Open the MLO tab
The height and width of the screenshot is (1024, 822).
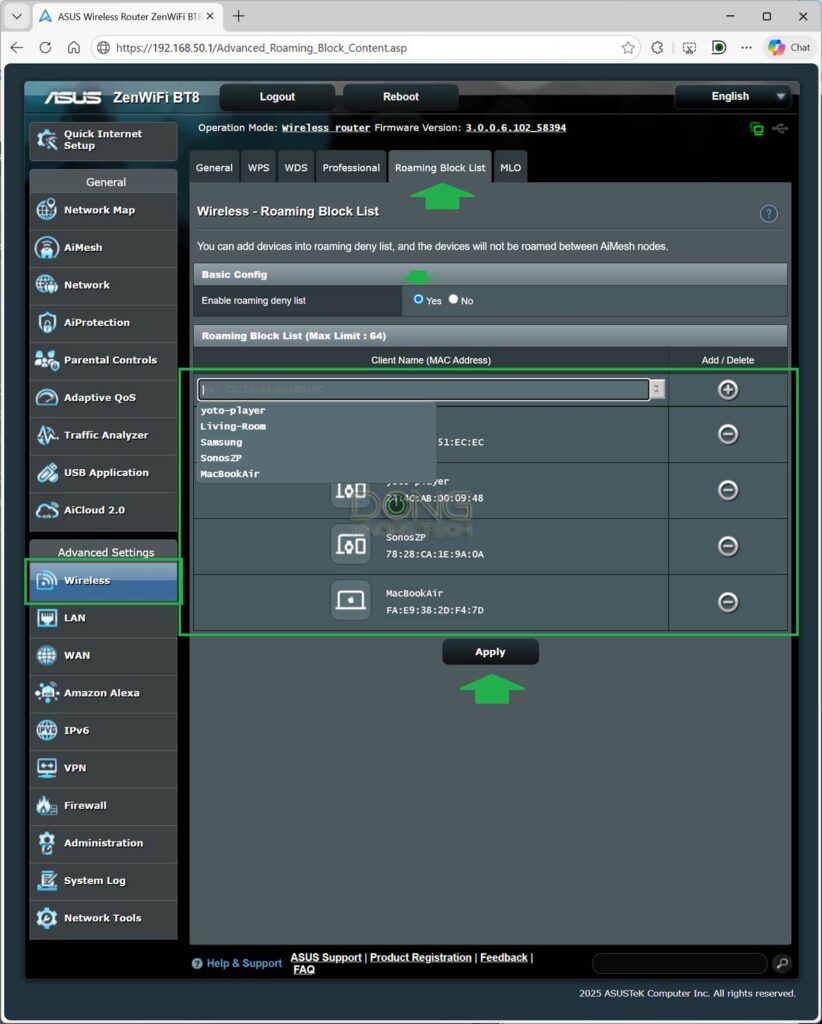point(510,167)
